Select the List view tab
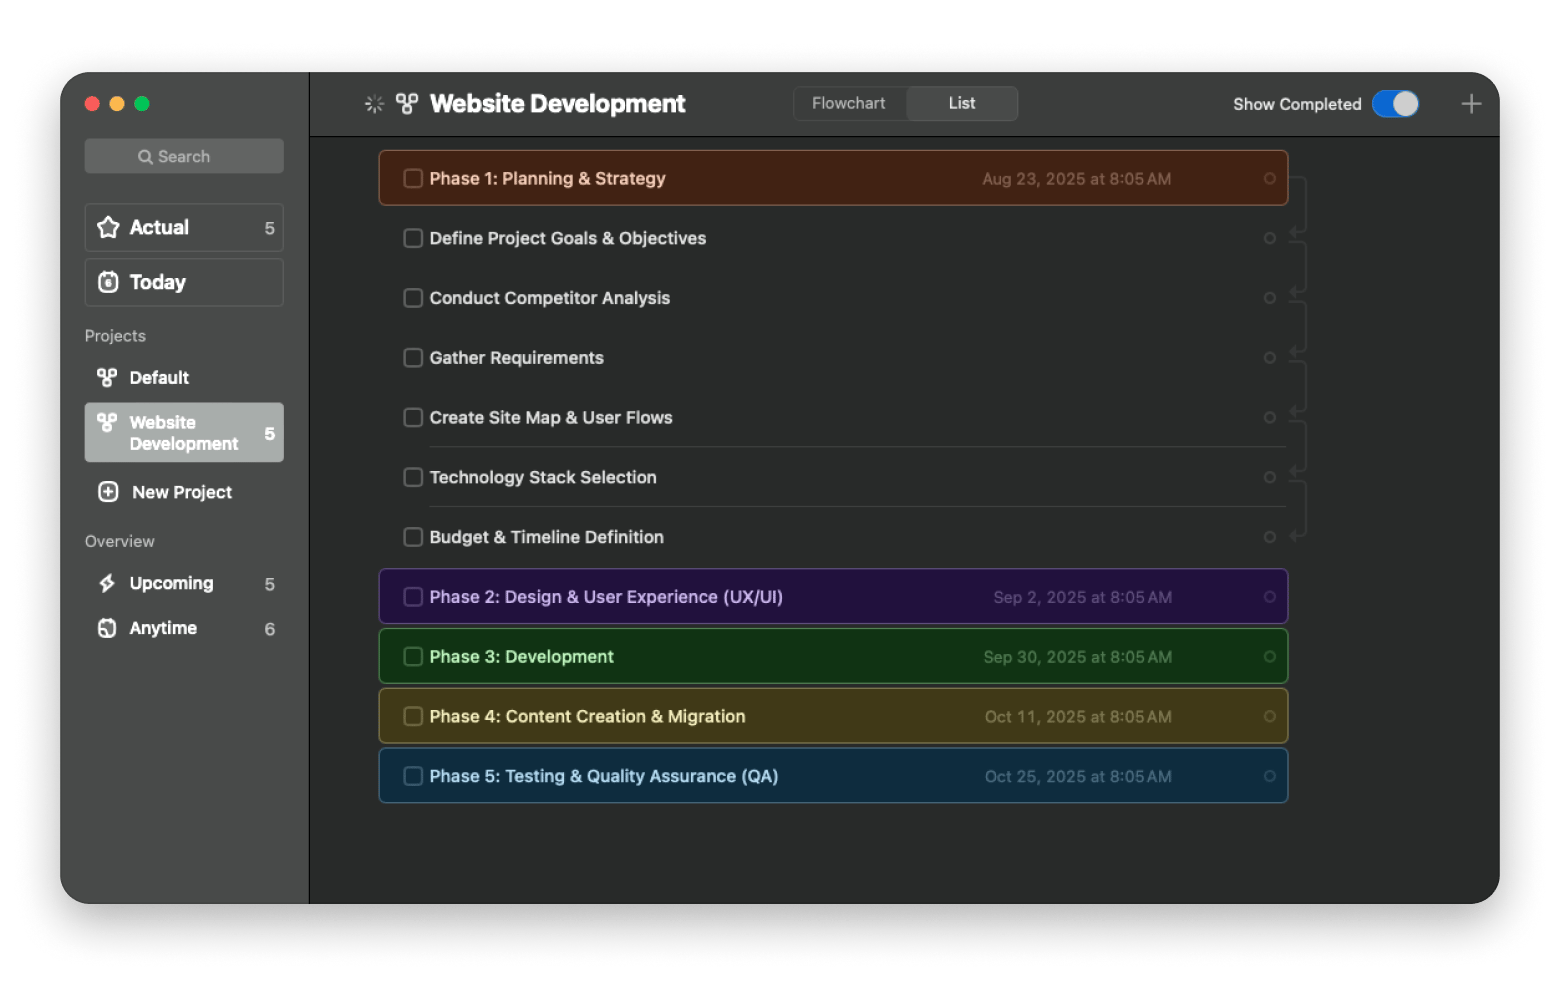Viewport: 1560px width, 984px height. pyautogui.click(x=962, y=103)
